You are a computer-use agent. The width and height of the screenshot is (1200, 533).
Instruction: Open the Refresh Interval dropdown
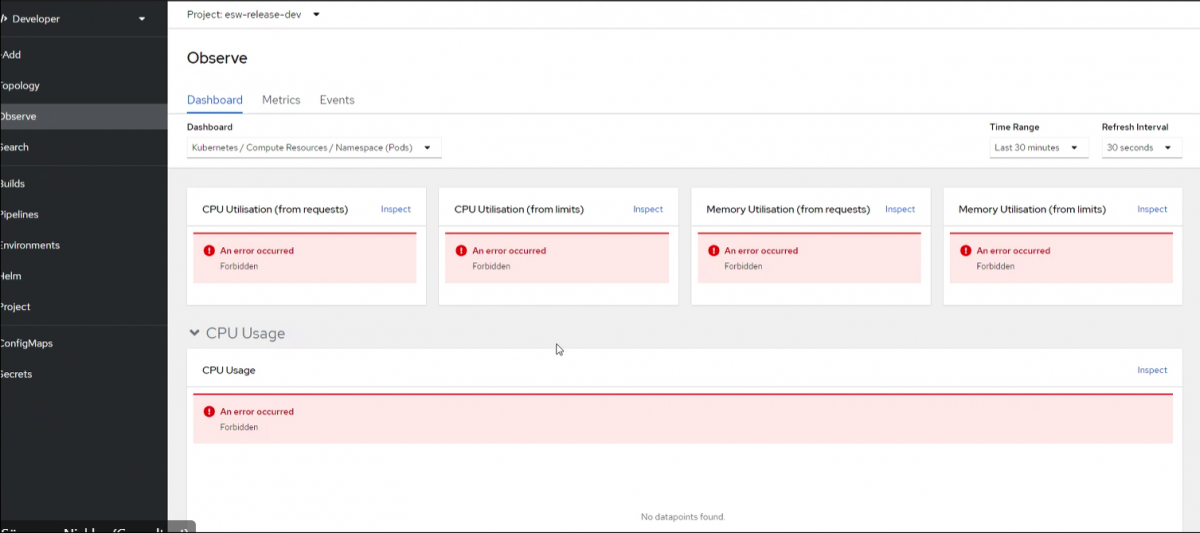click(1141, 148)
